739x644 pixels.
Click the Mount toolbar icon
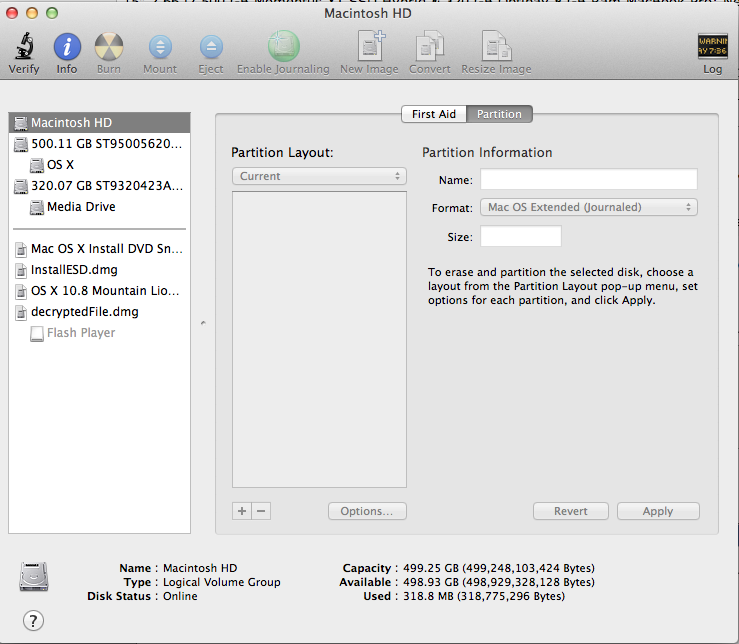point(160,47)
